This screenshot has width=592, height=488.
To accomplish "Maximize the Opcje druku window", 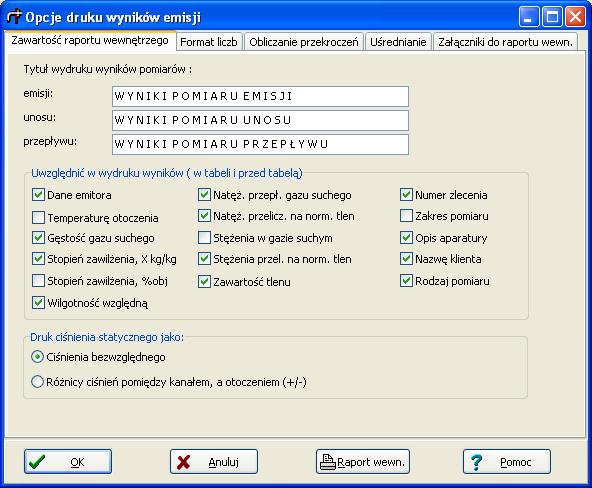I will pos(552,17).
